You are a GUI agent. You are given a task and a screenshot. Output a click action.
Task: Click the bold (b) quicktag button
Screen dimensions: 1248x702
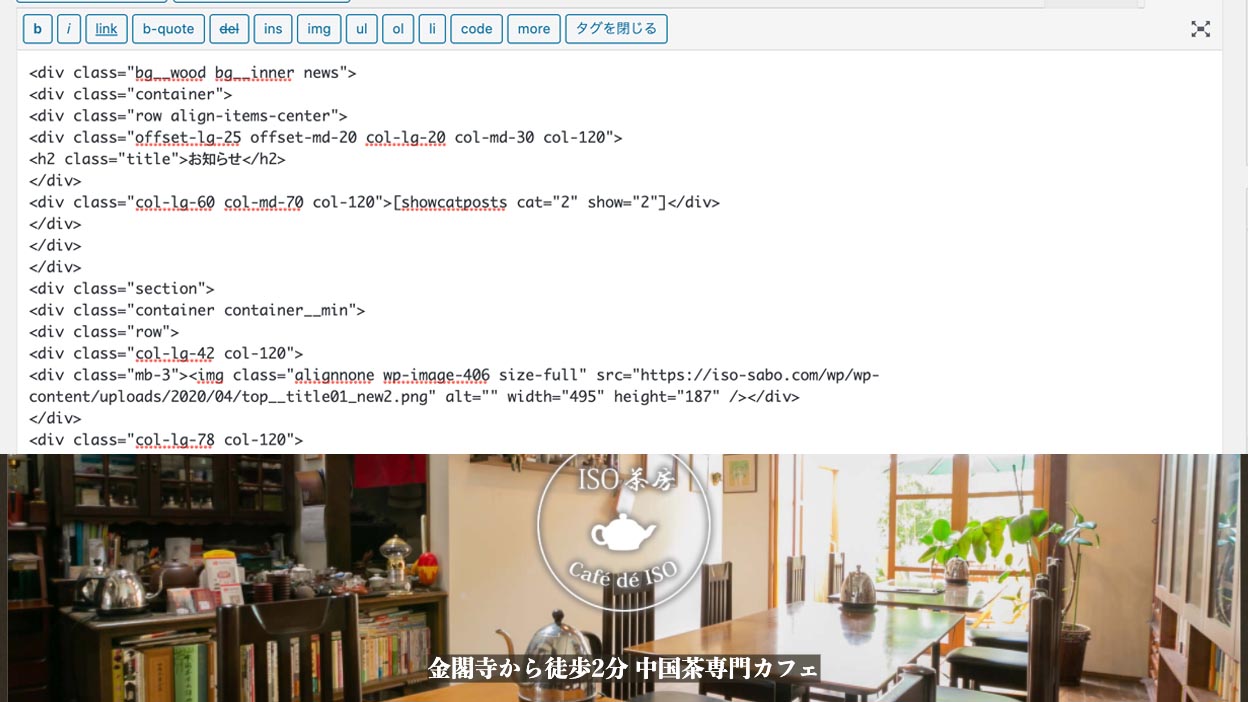[x=37, y=29]
